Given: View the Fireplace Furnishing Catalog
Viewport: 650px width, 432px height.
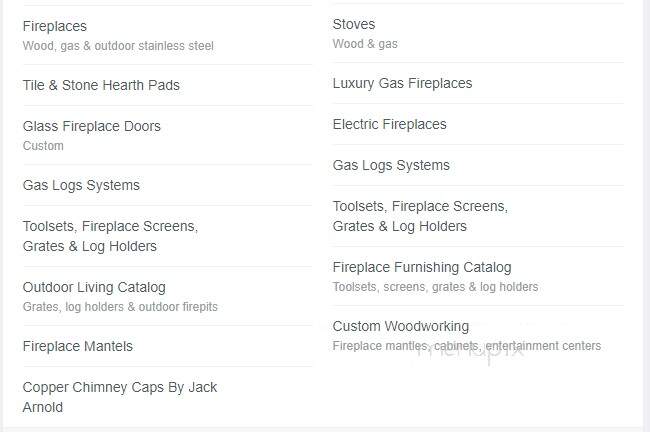Looking at the screenshot, I should coord(422,267).
